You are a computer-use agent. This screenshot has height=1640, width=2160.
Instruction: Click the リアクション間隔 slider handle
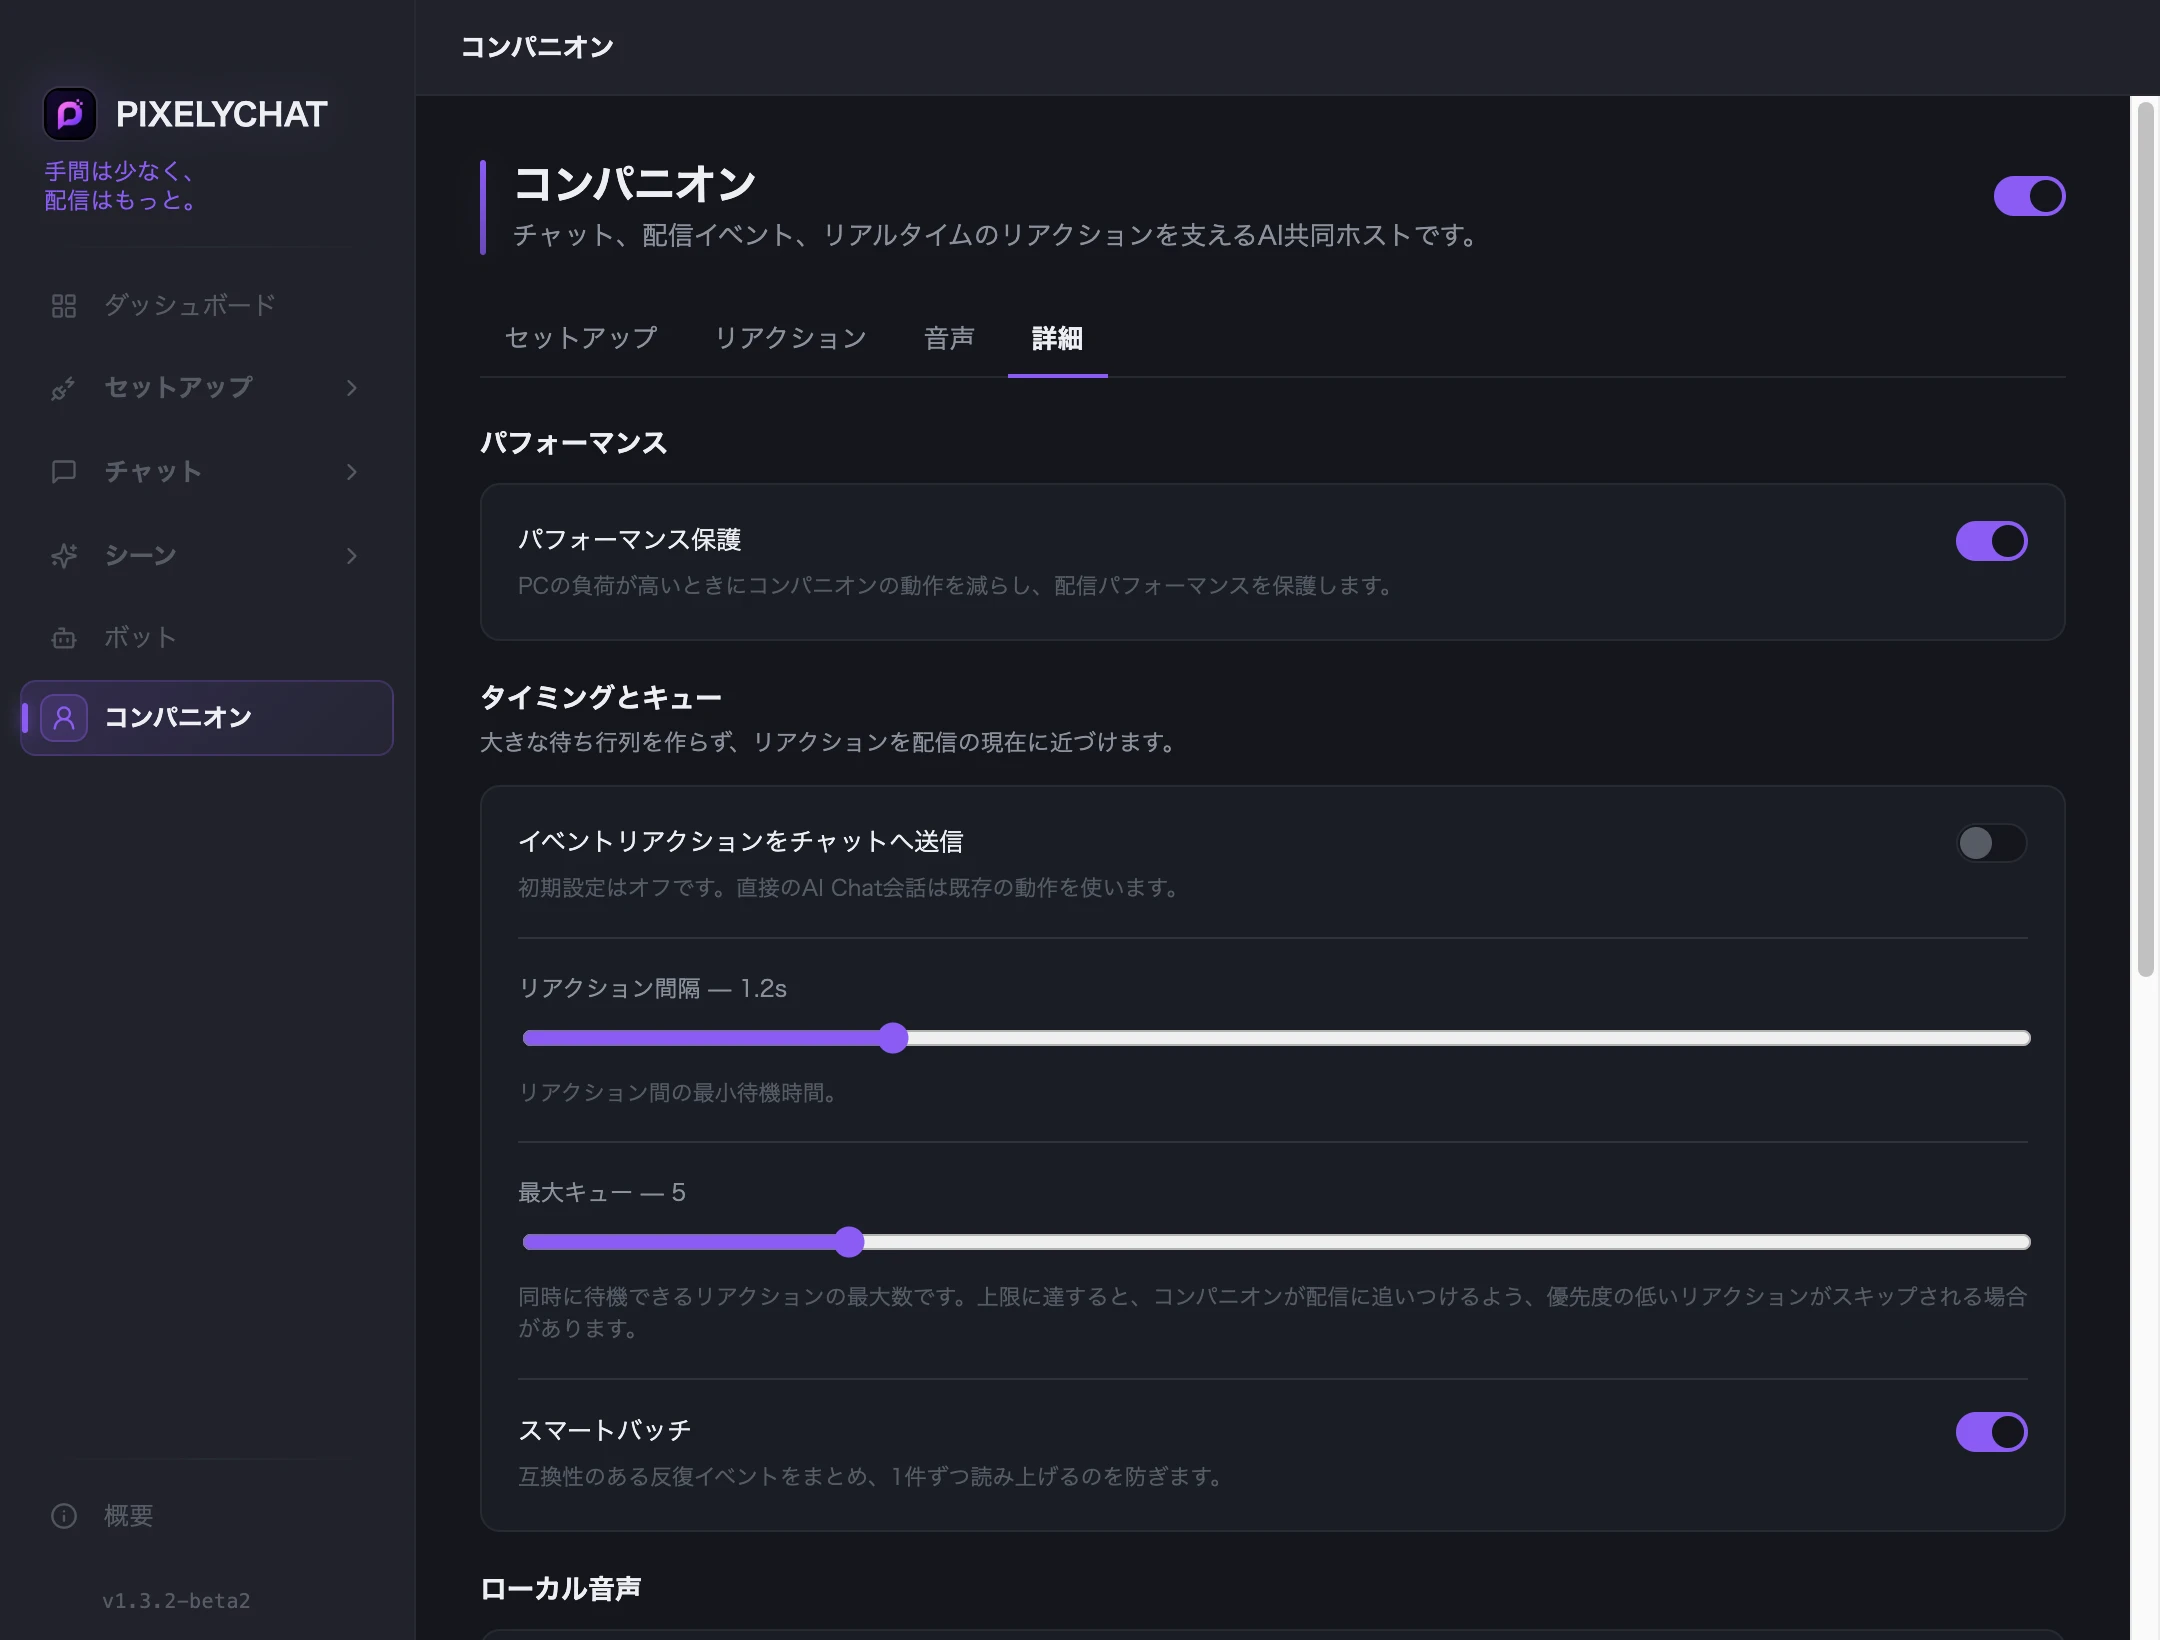click(893, 1038)
